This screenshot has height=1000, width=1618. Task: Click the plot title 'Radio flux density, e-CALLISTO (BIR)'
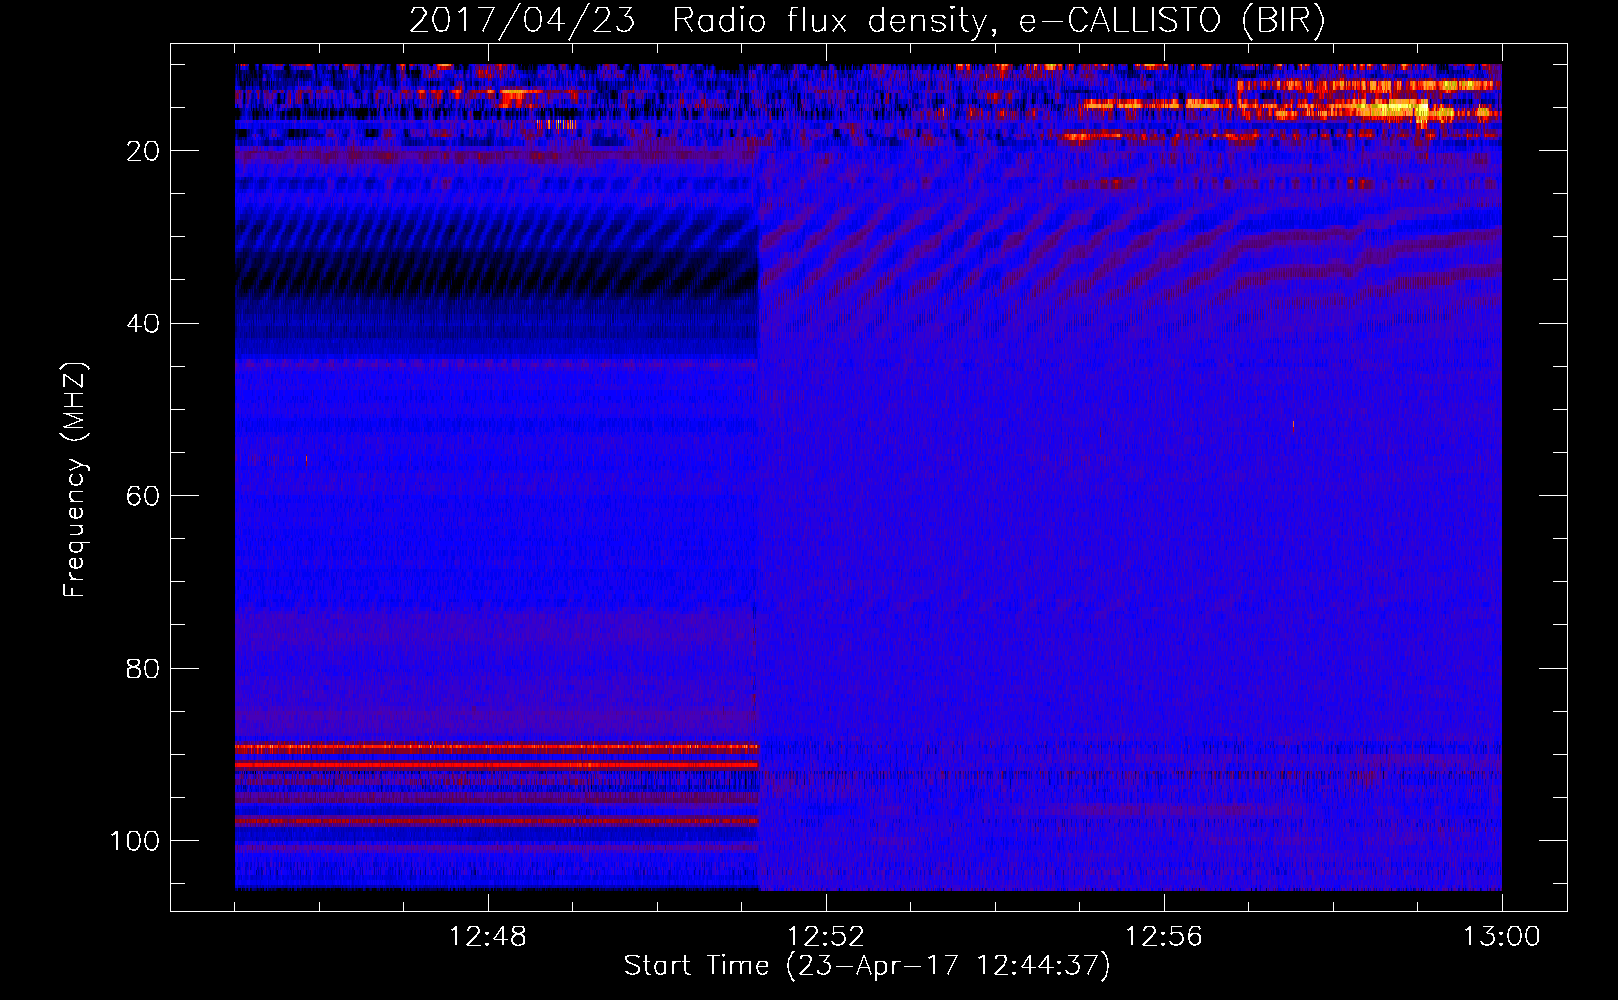[x=999, y=21]
